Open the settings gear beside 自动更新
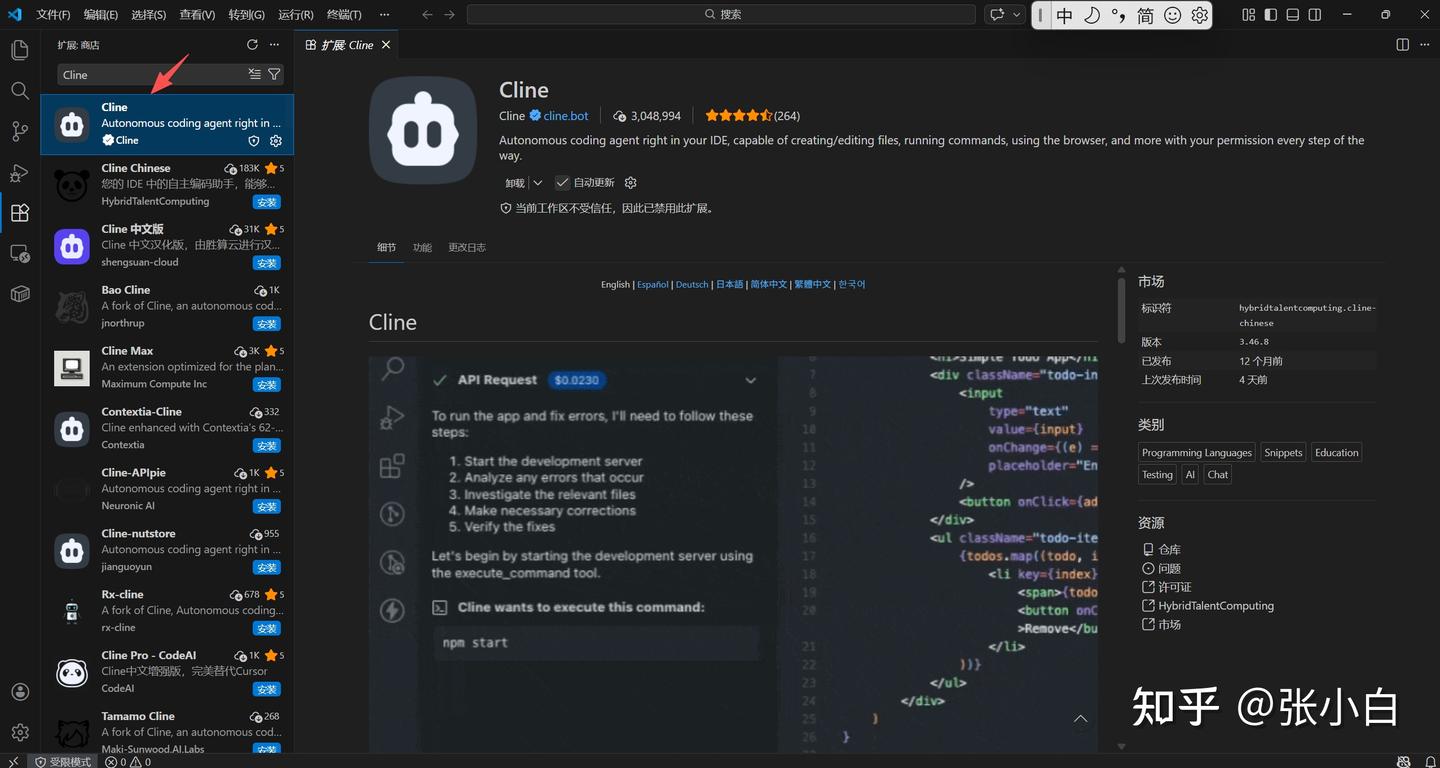 click(630, 183)
